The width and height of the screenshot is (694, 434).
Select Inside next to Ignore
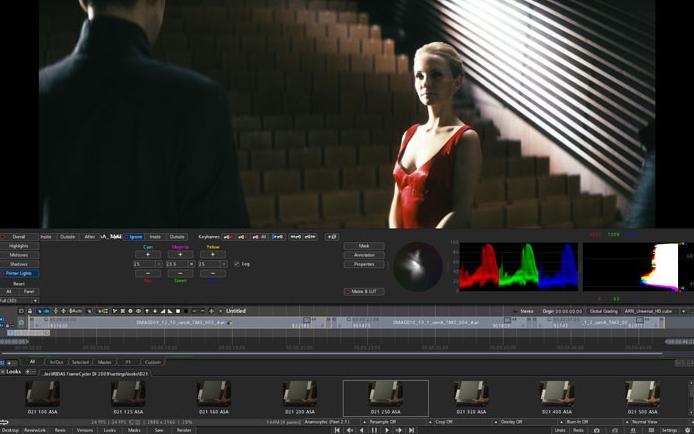pyautogui.click(x=155, y=237)
